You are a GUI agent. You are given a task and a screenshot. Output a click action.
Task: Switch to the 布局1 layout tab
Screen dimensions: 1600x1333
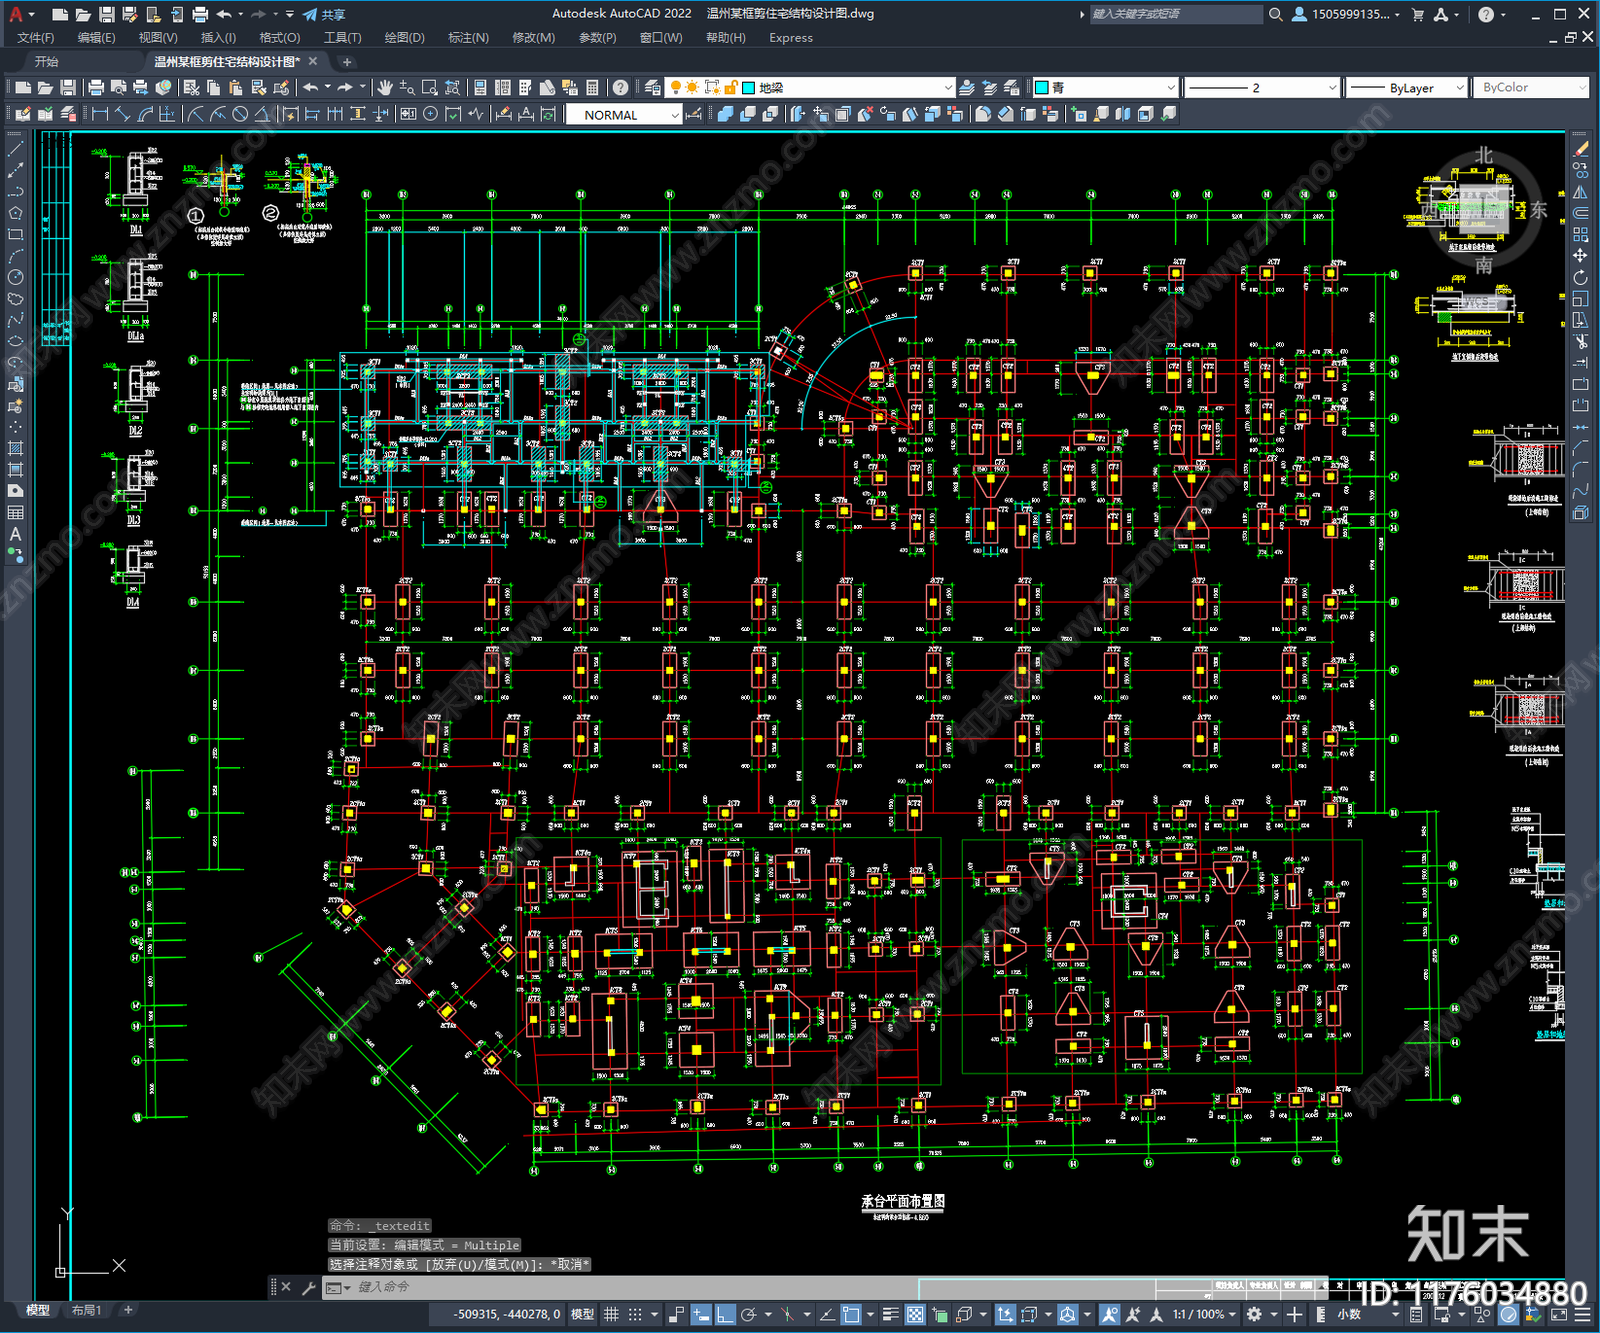point(87,1310)
